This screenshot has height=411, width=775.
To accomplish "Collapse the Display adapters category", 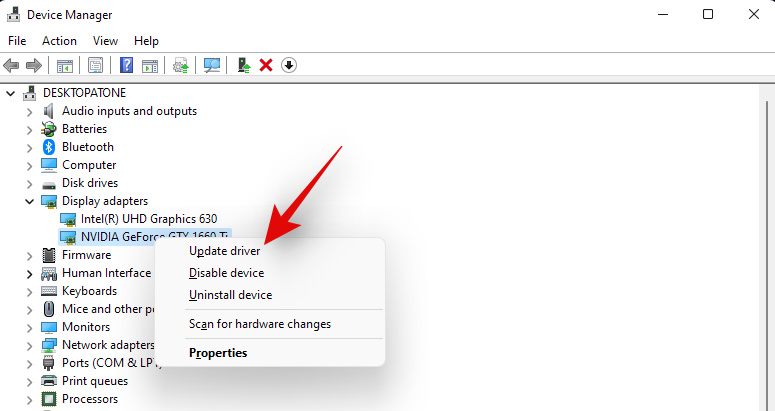I will point(30,201).
